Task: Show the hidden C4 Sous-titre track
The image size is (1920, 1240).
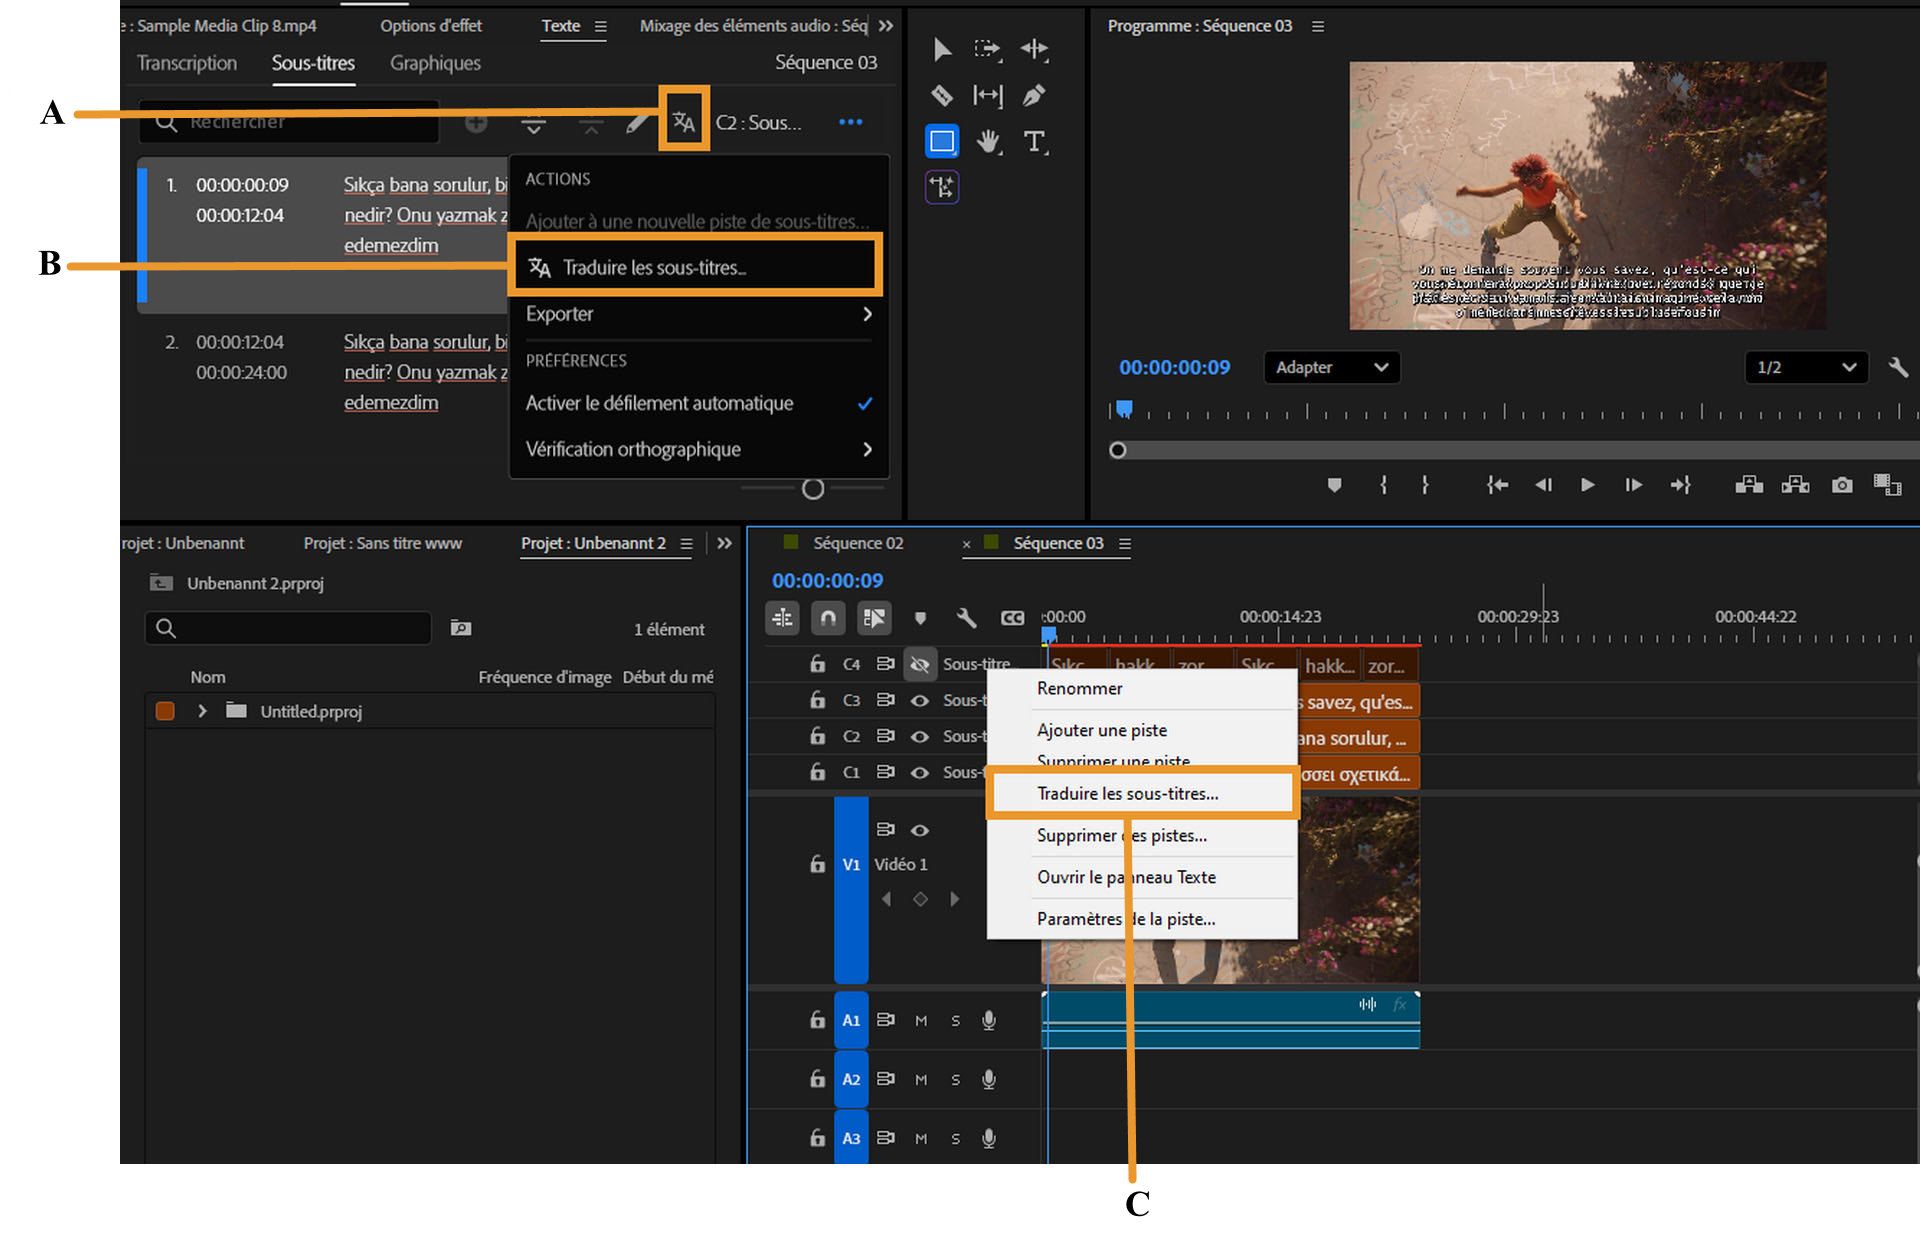Action: point(920,664)
